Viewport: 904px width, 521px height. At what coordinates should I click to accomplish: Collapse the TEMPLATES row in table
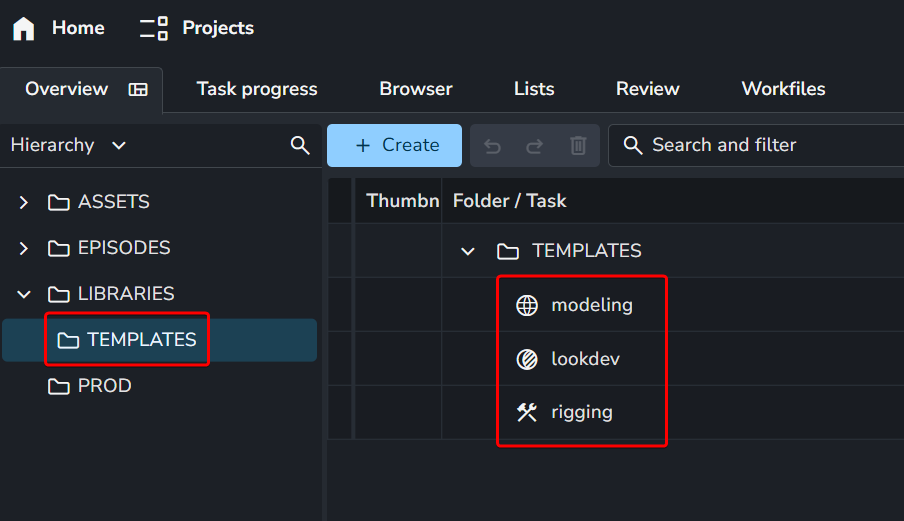(467, 251)
